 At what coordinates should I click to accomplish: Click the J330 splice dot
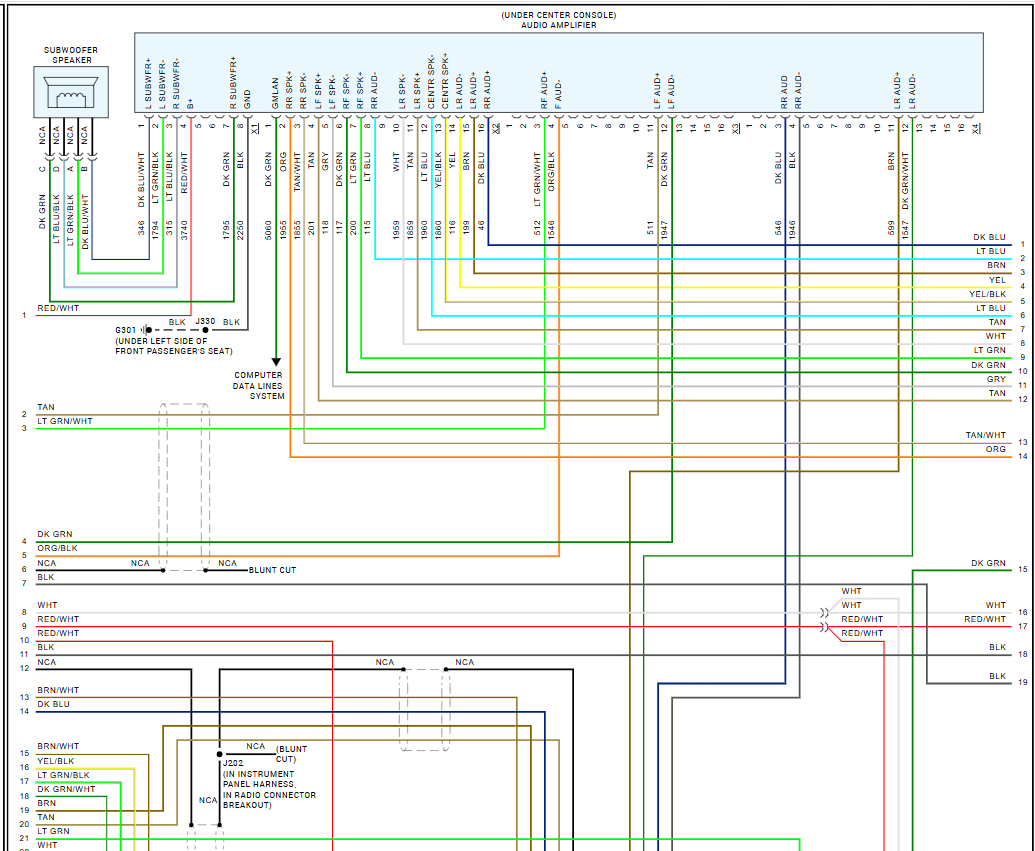coord(206,329)
